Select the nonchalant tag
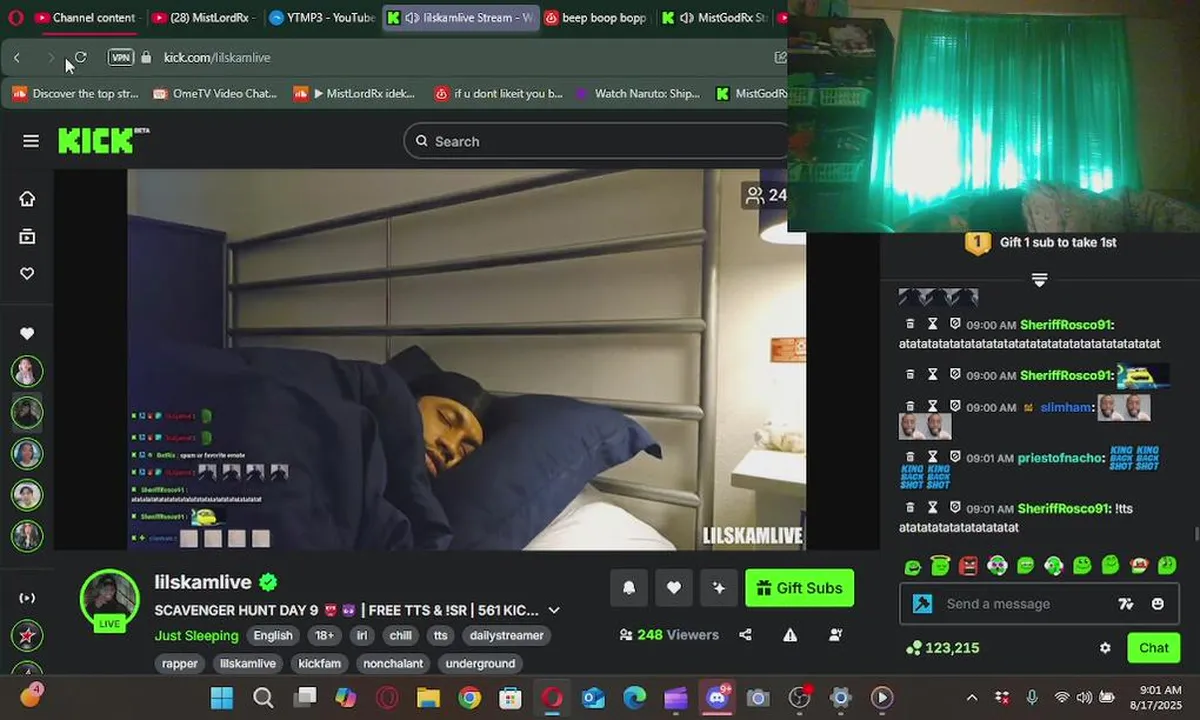This screenshot has width=1200, height=720. [x=393, y=663]
